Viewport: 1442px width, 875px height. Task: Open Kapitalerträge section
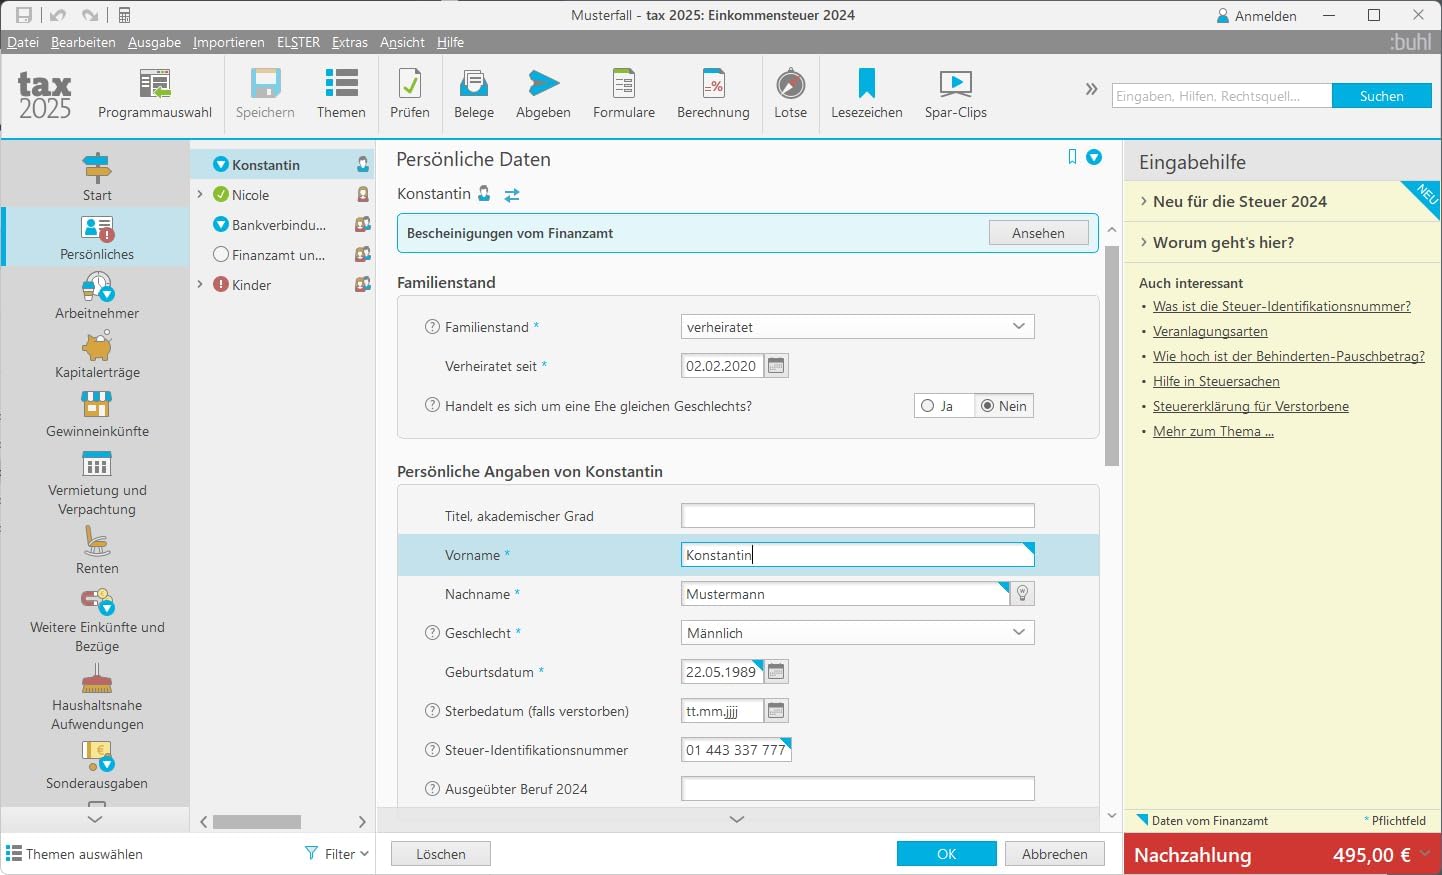tap(97, 355)
